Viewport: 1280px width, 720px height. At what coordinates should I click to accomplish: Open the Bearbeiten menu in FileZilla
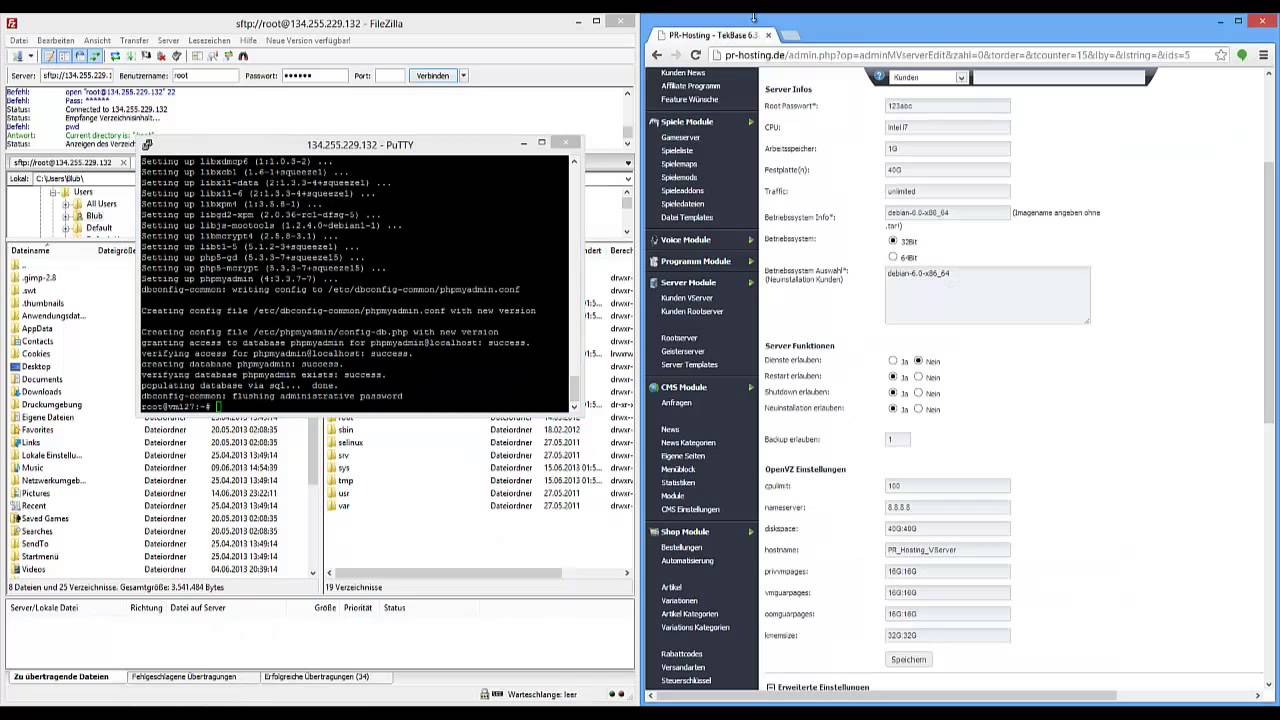tap(56, 41)
